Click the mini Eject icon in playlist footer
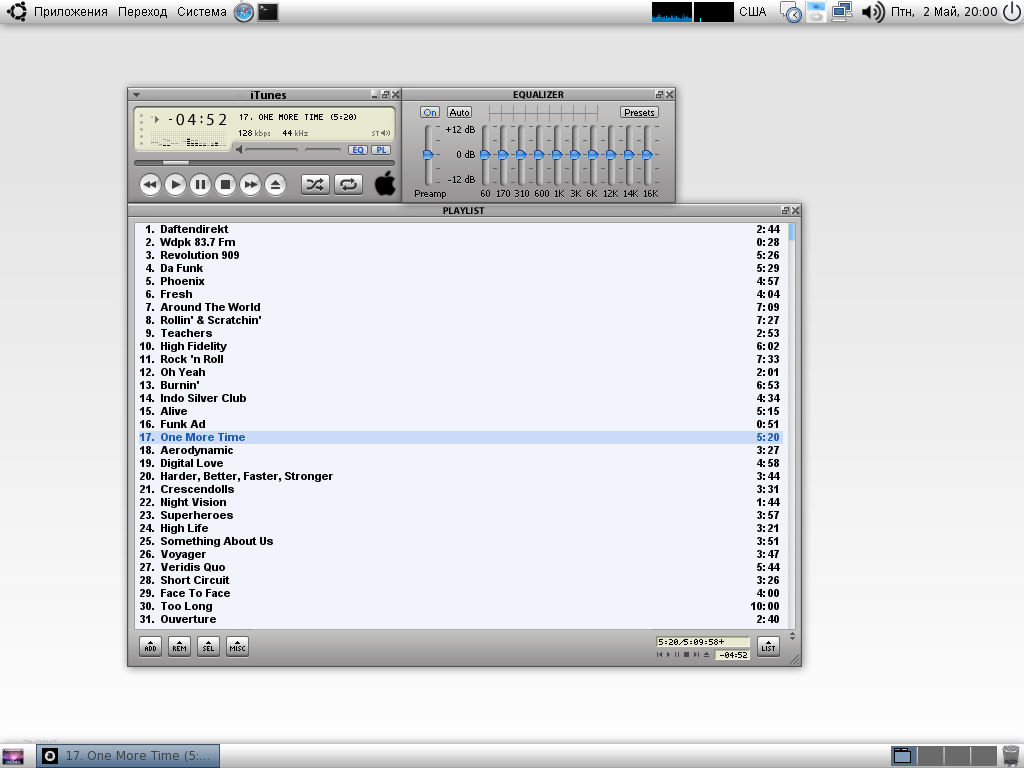The image size is (1024, 768). tap(706, 654)
